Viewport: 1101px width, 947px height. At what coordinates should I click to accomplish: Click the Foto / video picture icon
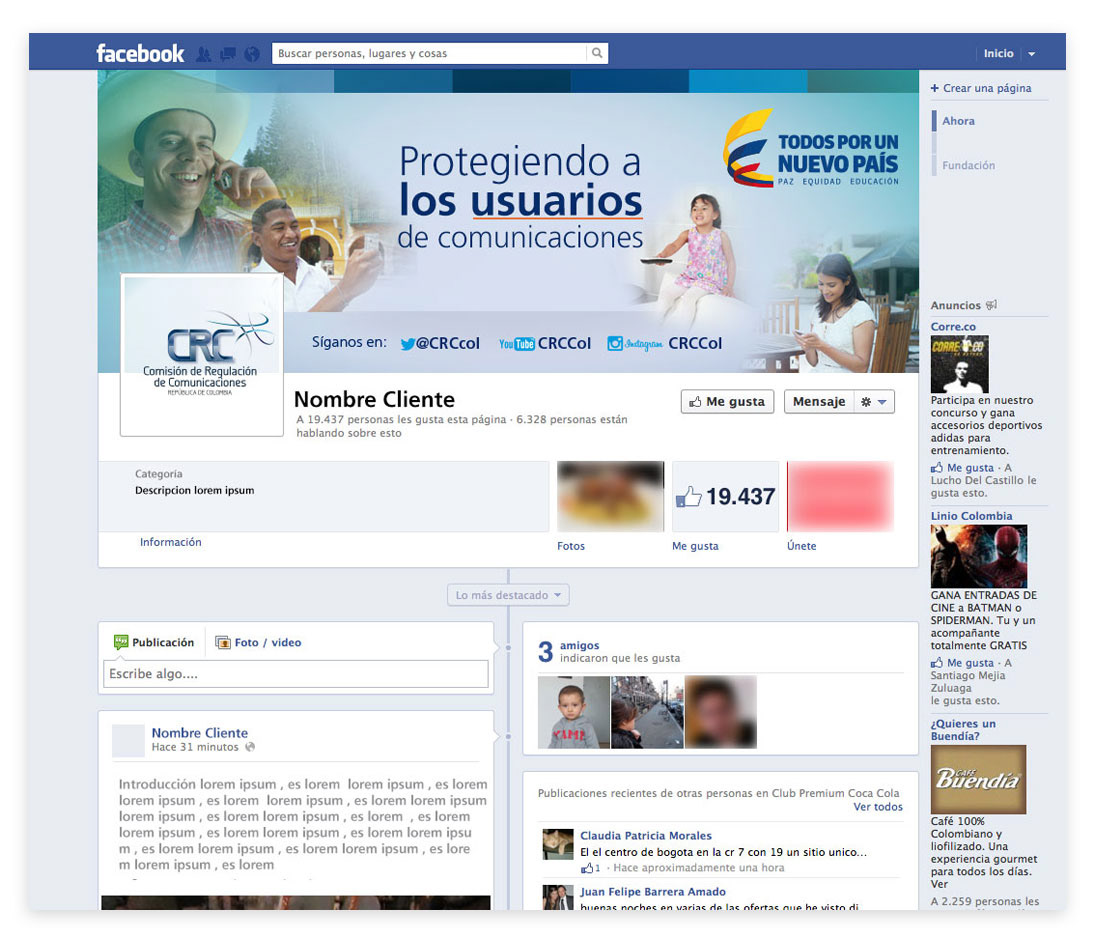tap(223, 642)
